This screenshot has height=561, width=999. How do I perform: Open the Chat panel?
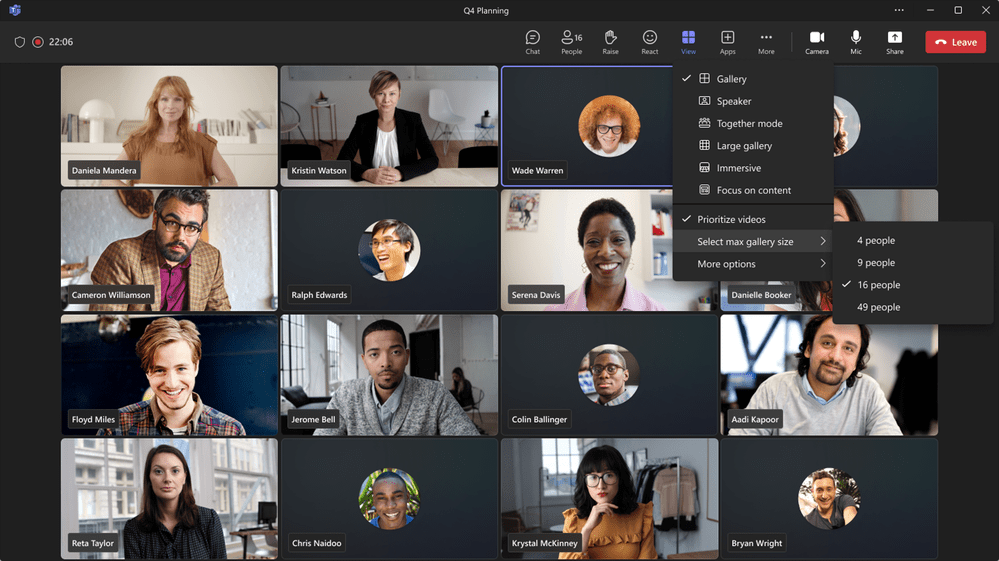click(532, 42)
